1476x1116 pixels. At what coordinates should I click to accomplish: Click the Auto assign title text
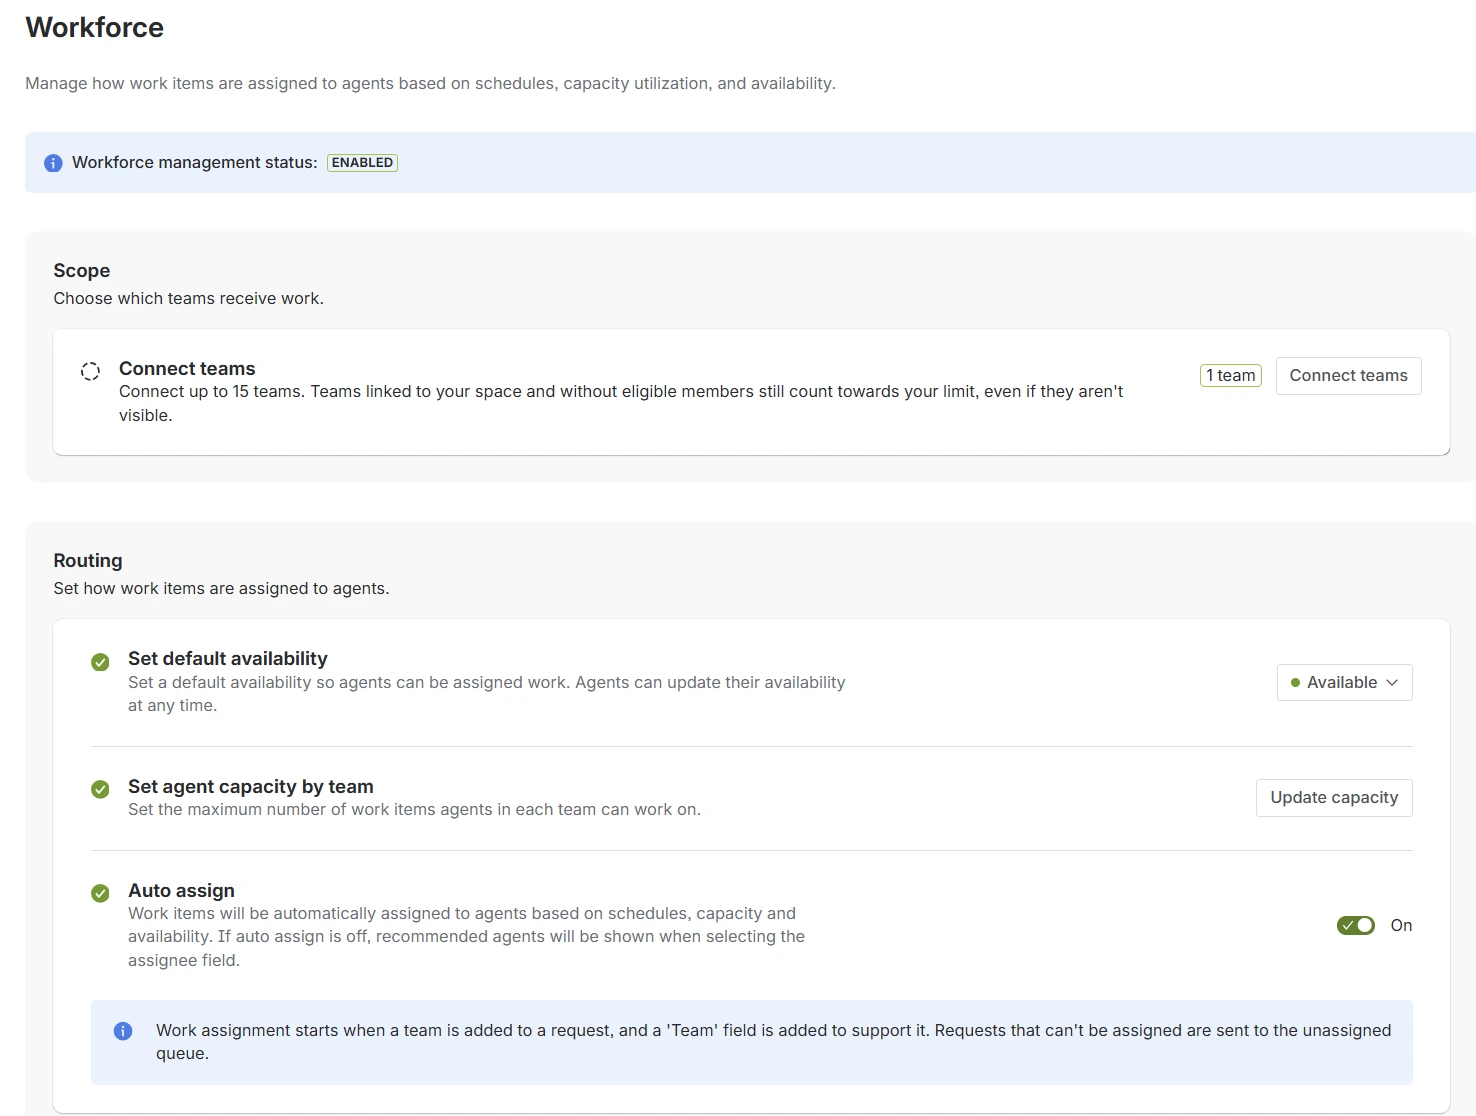pyautogui.click(x=181, y=891)
